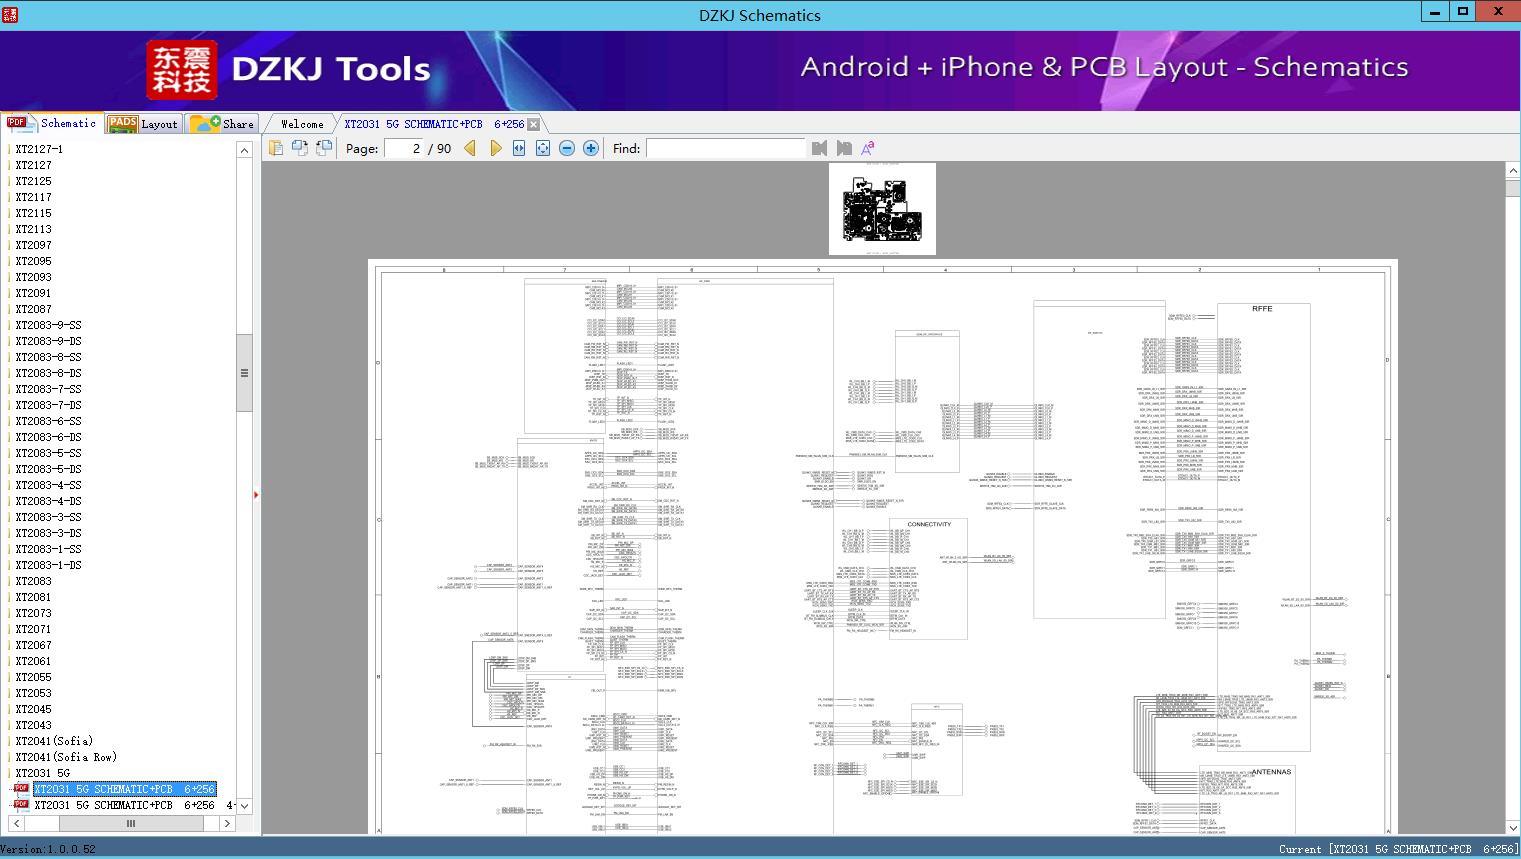The image size is (1521, 859).
Task: Select the XT2127-1 model entry
Action: [39, 149]
